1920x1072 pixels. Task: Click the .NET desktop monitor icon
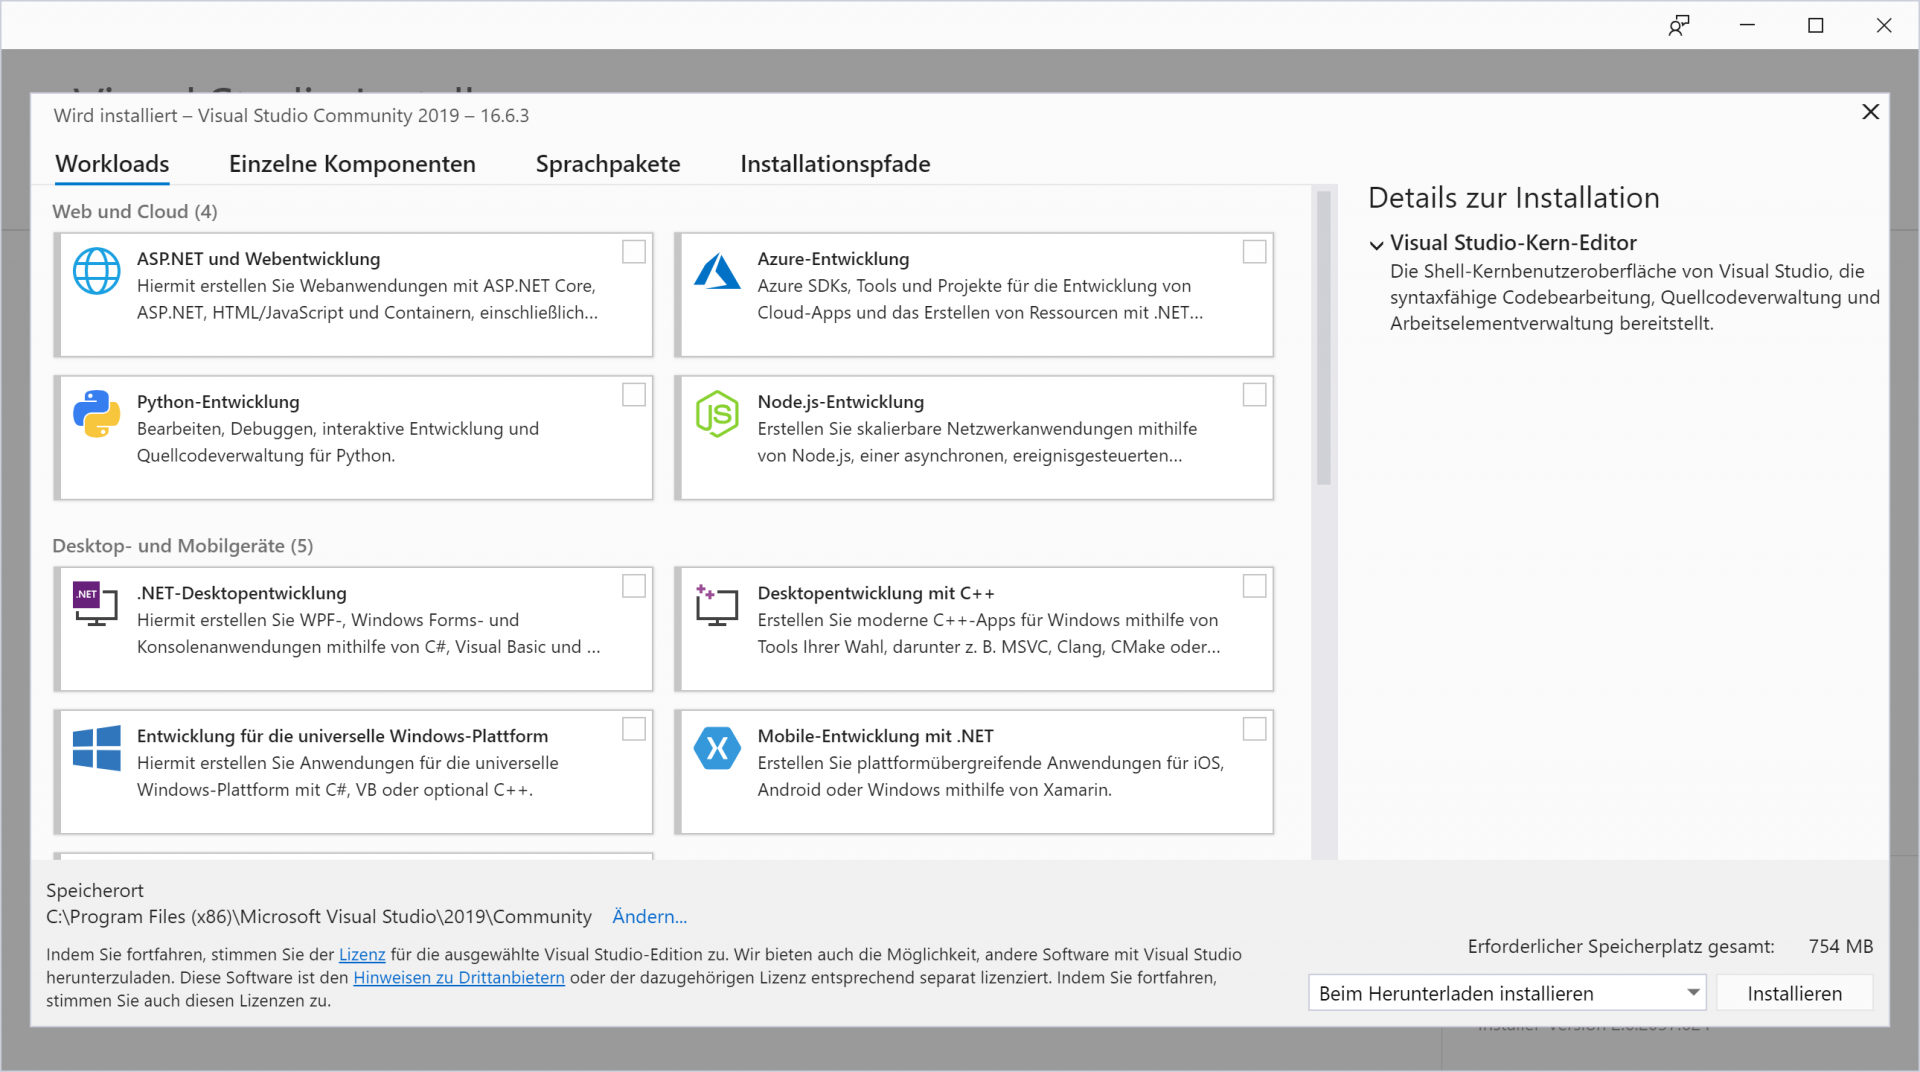click(x=96, y=604)
